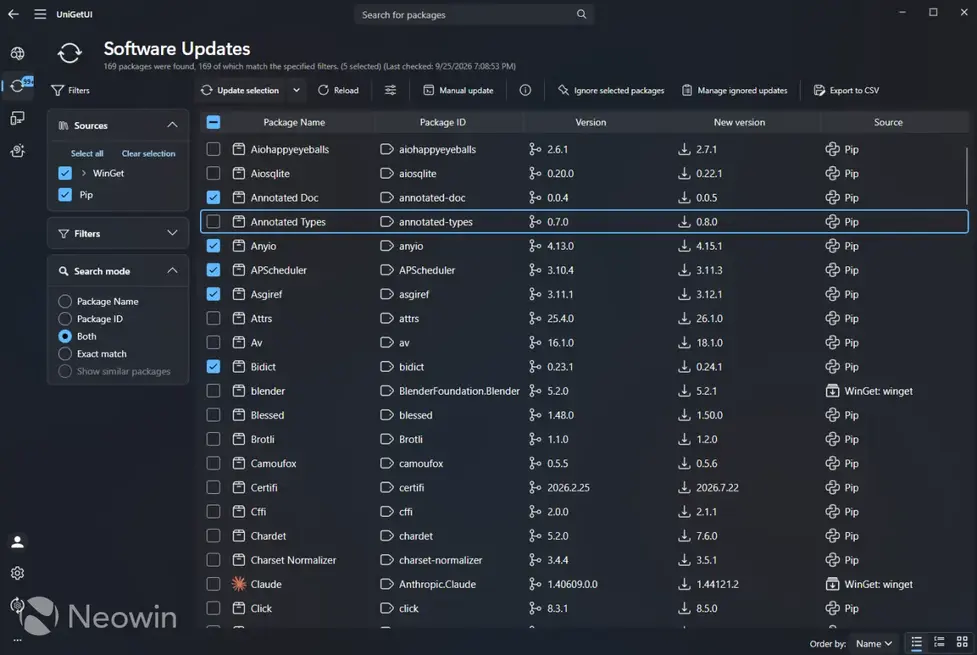Image resolution: width=977 pixels, height=655 pixels.
Task: Switch to the grid icons view
Action: point(962,643)
